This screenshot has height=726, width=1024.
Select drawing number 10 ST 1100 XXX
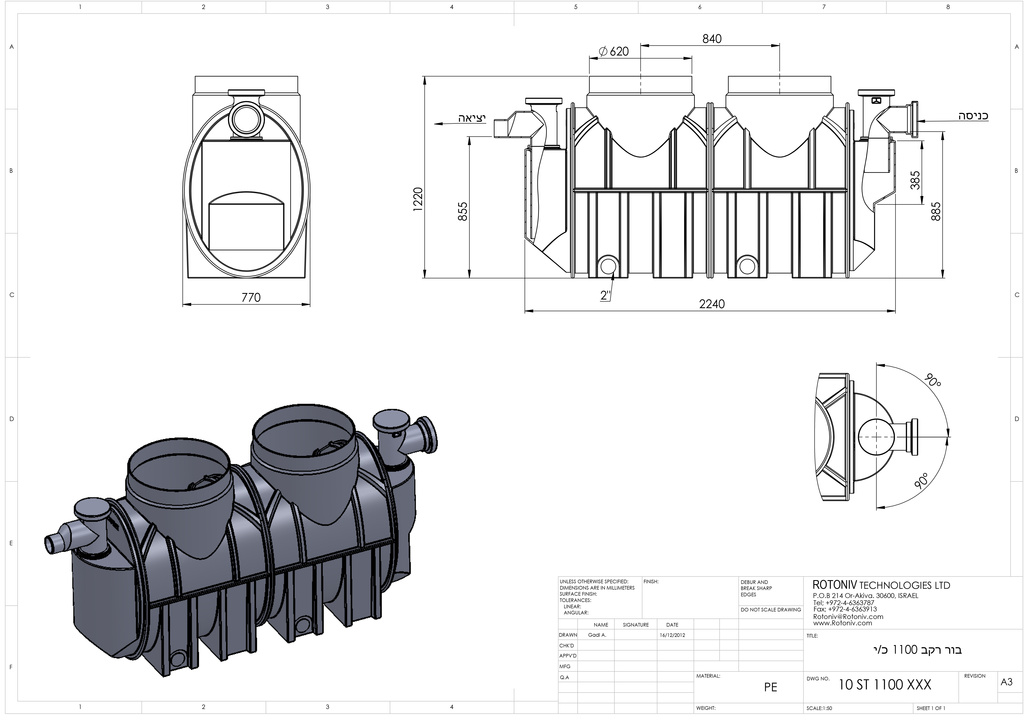click(885, 685)
